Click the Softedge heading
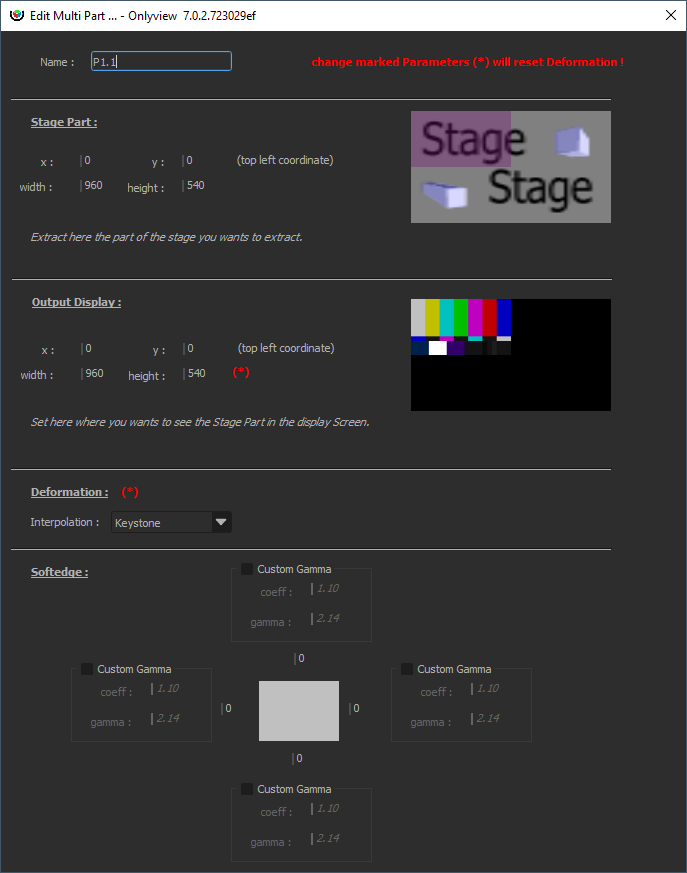The height and width of the screenshot is (873, 687). pos(60,572)
